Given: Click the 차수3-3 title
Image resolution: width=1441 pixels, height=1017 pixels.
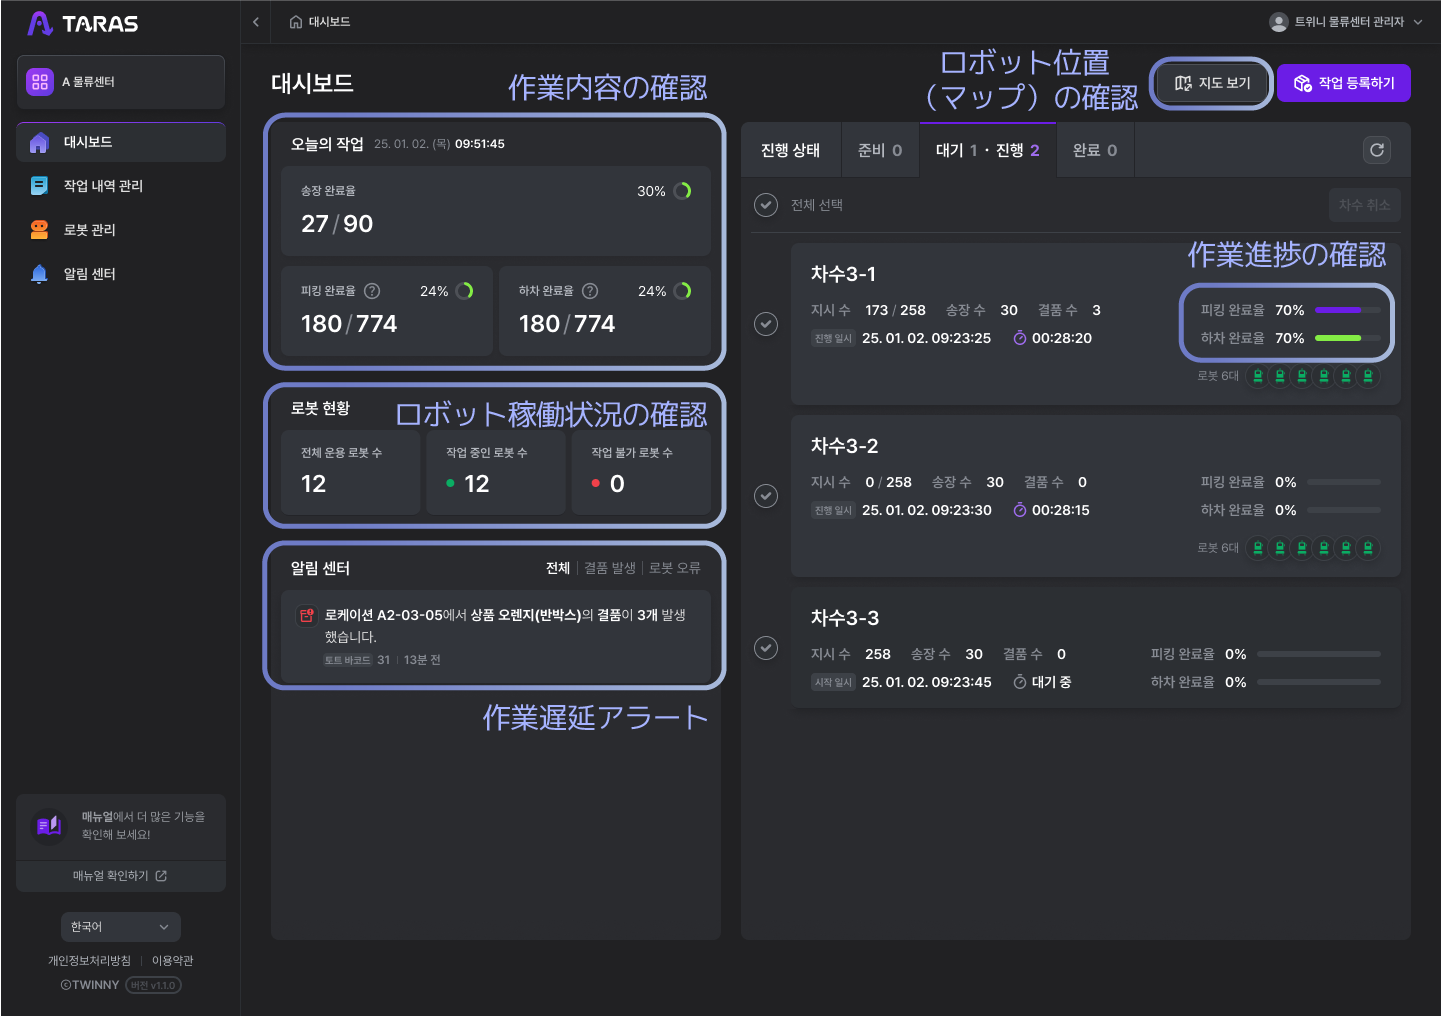Looking at the screenshot, I should 845,618.
